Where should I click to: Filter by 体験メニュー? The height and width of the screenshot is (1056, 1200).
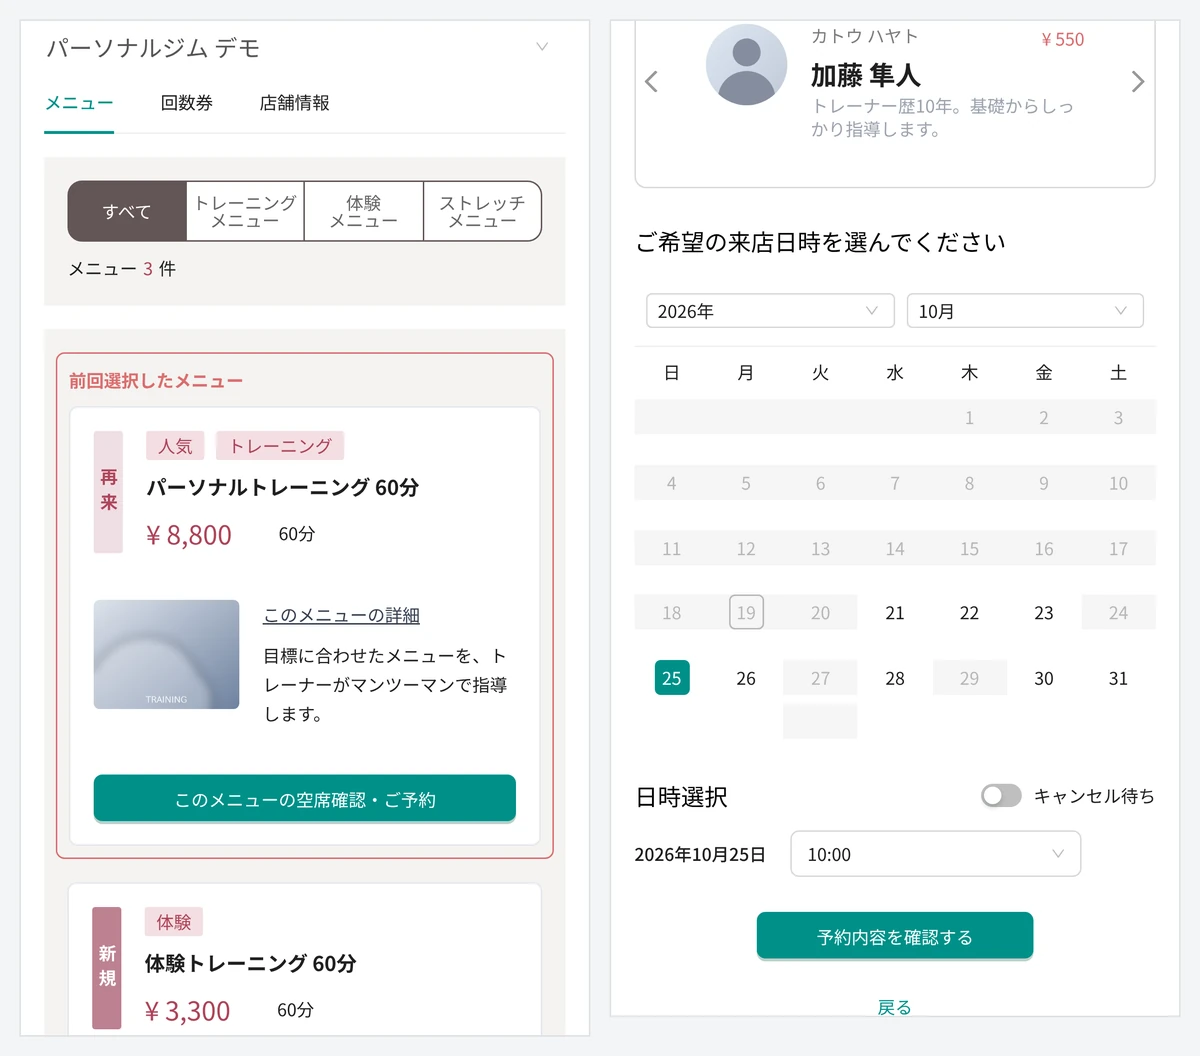[x=364, y=211]
